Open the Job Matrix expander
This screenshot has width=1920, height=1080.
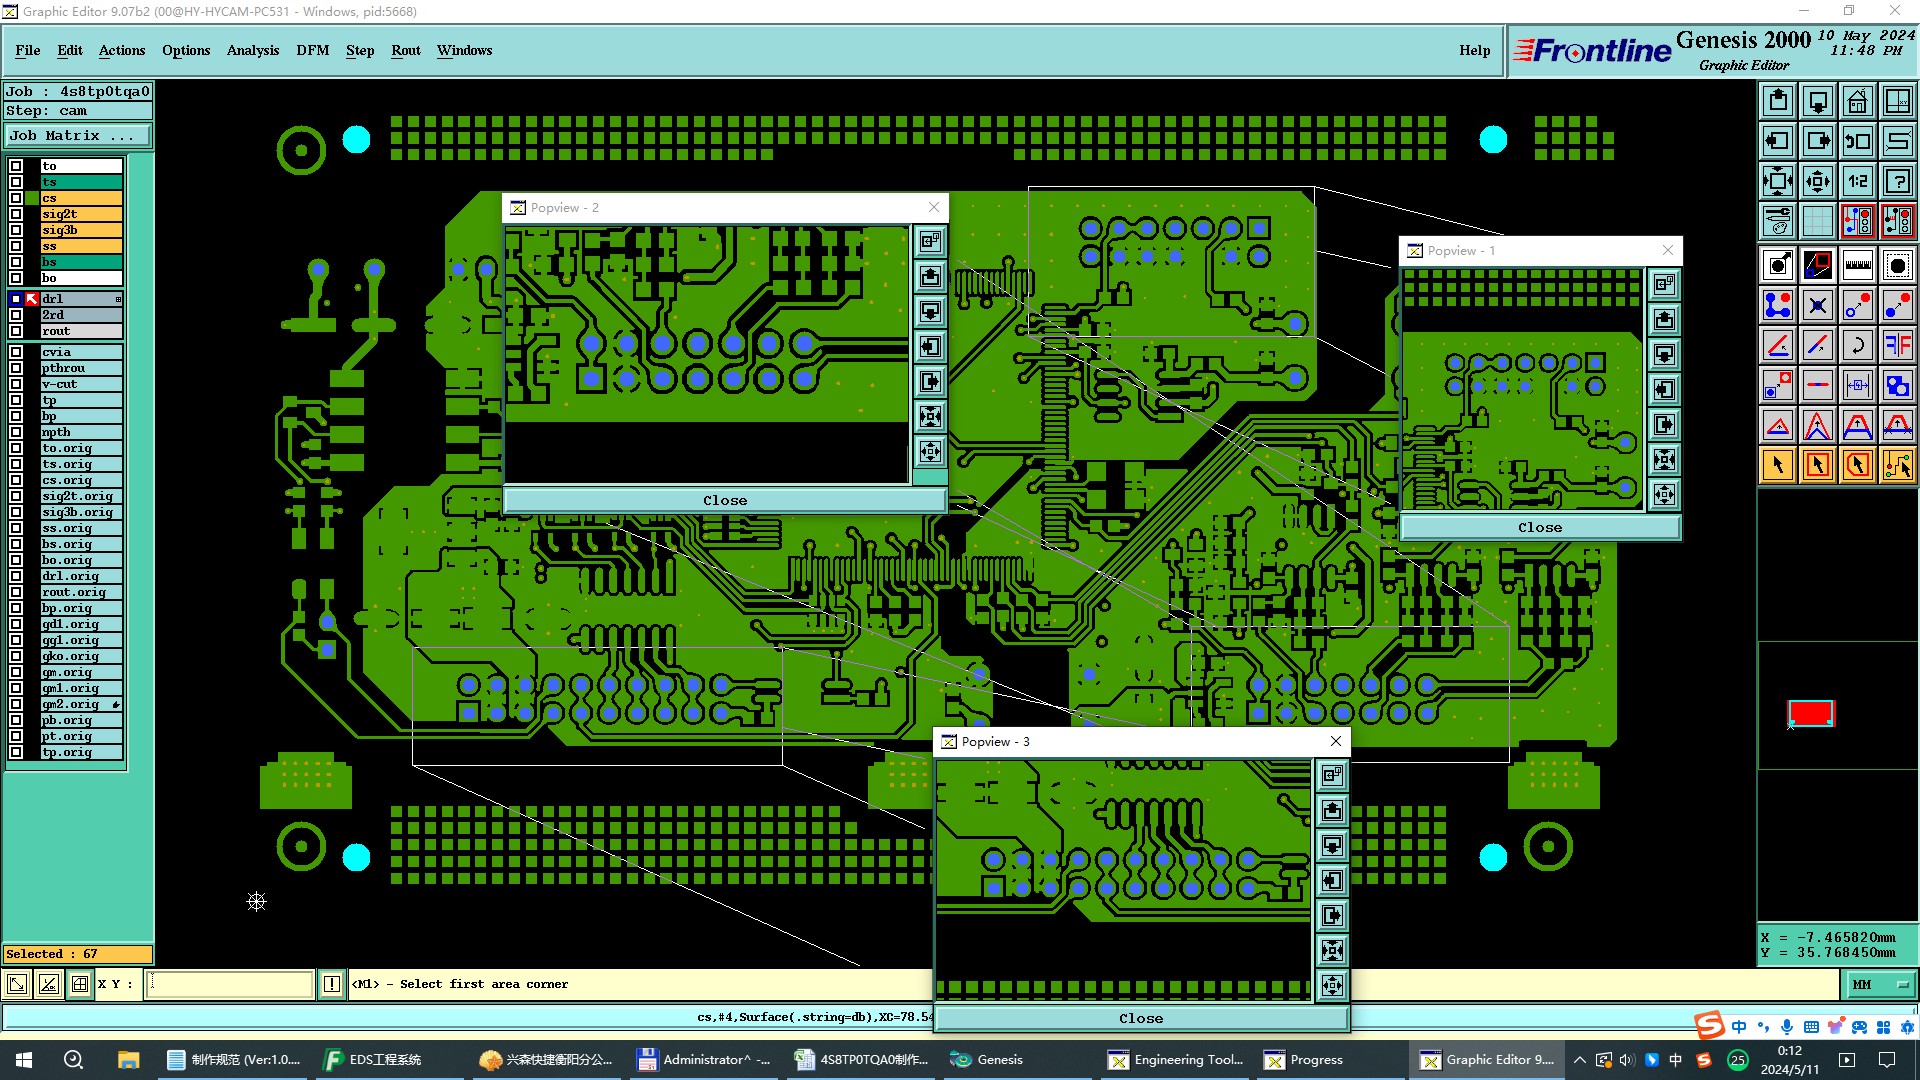(x=78, y=136)
